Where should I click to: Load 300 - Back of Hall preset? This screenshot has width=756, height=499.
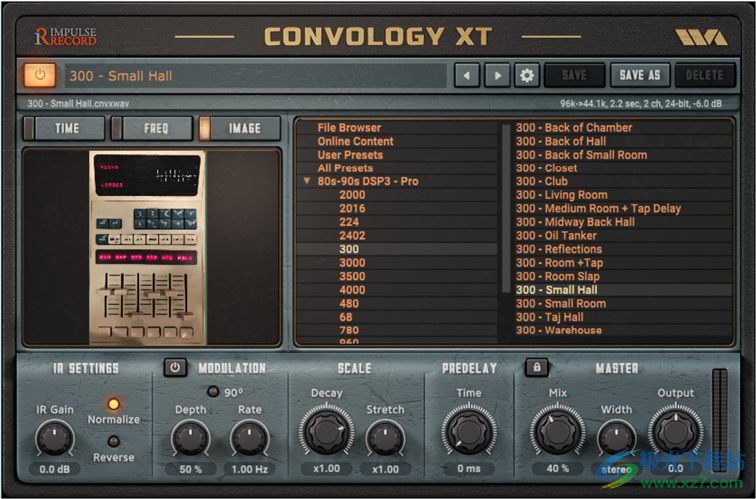[561, 141]
